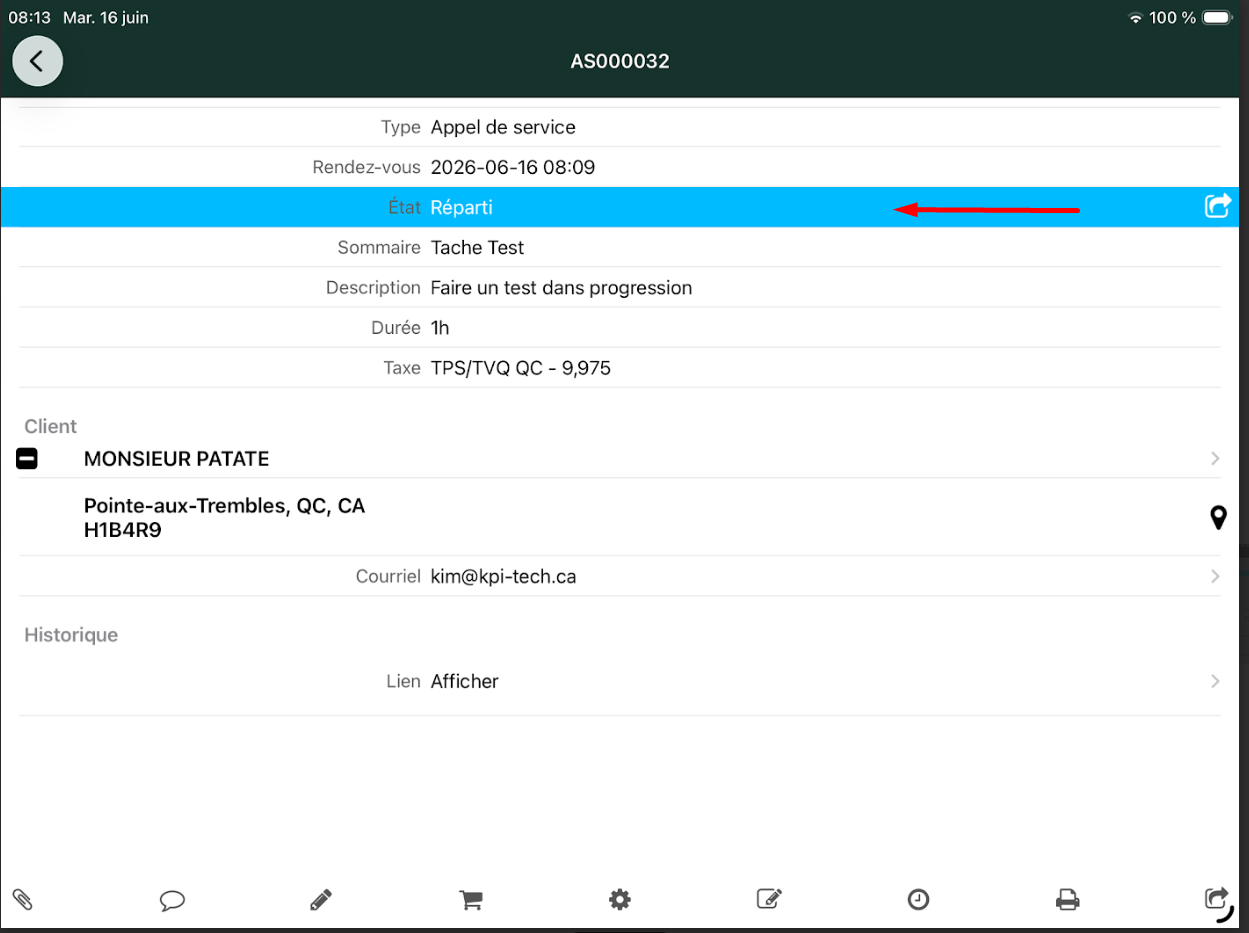The width and height of the screenshot is (1249, 933).
Task: Open map with the location pin
Action: pos(1218,517)
